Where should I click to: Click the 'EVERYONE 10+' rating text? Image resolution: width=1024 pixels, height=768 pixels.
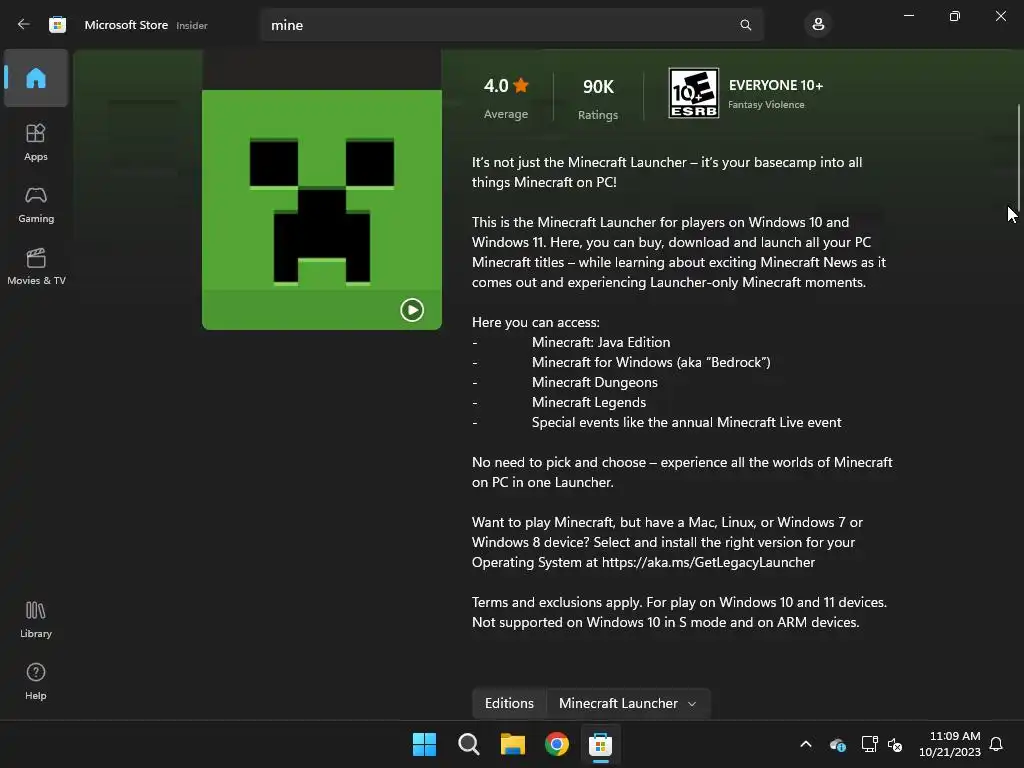(776, 86)
